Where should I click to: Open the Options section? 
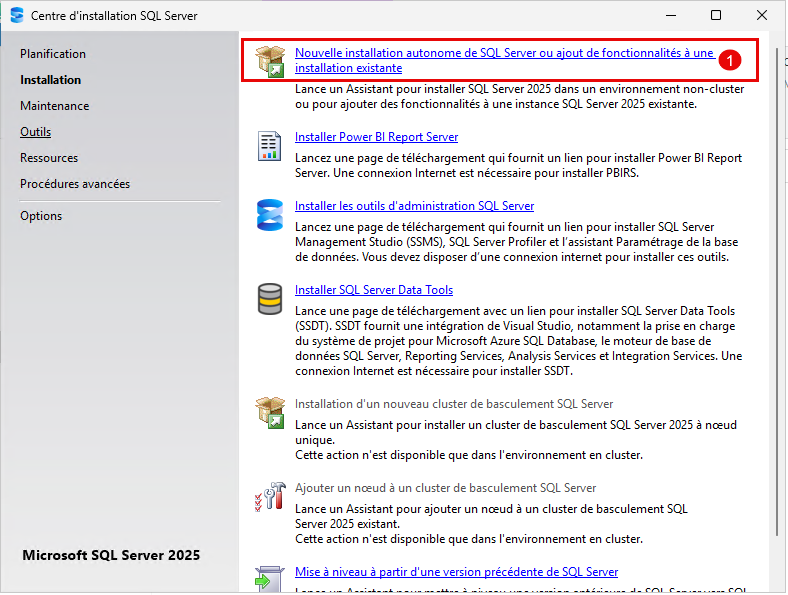[x=41, y=216]
